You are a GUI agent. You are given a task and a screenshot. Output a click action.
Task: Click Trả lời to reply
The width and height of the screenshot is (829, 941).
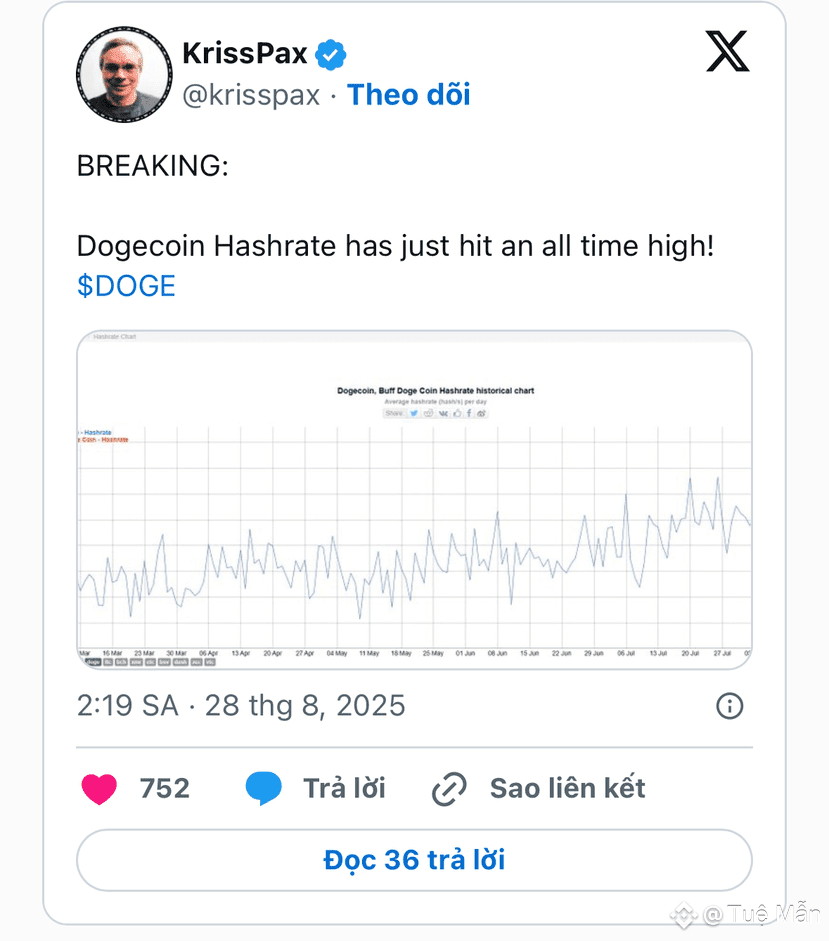[x=344, y=789]
